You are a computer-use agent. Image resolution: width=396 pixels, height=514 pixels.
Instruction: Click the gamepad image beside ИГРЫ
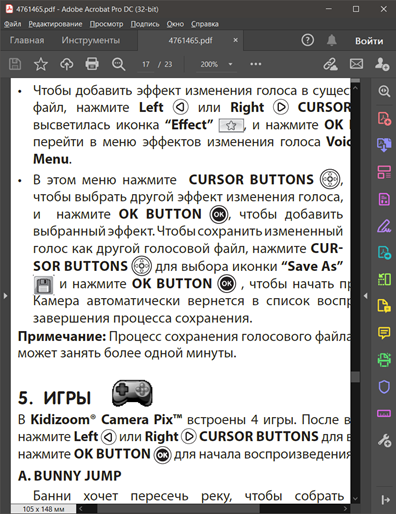(x=132, y=393)
